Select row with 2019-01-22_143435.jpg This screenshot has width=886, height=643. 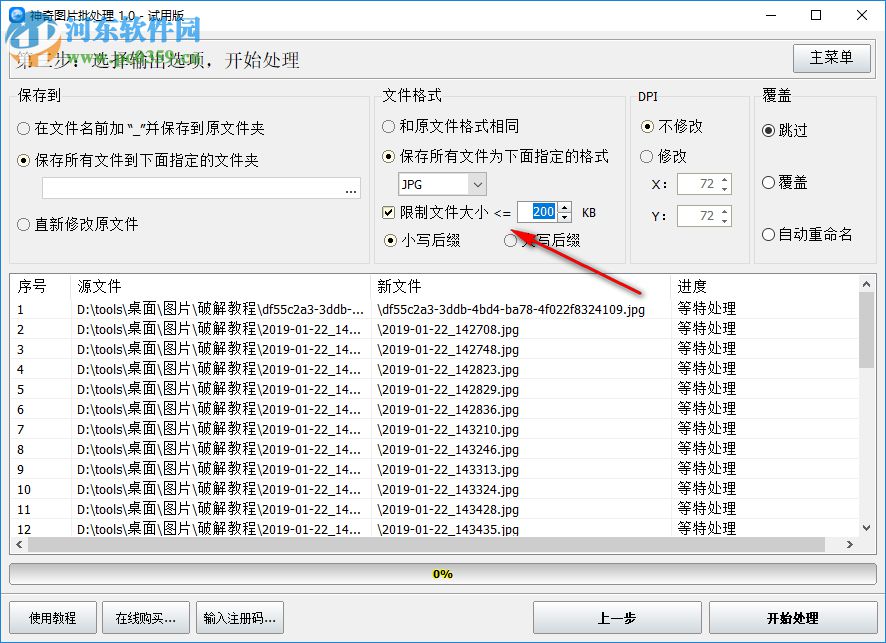tap(435, 529)
